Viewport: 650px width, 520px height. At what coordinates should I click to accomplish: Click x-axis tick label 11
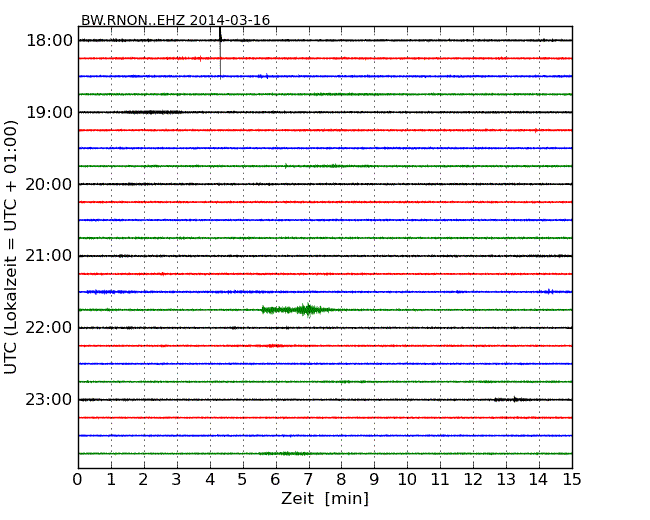click(x=440, y=480)
